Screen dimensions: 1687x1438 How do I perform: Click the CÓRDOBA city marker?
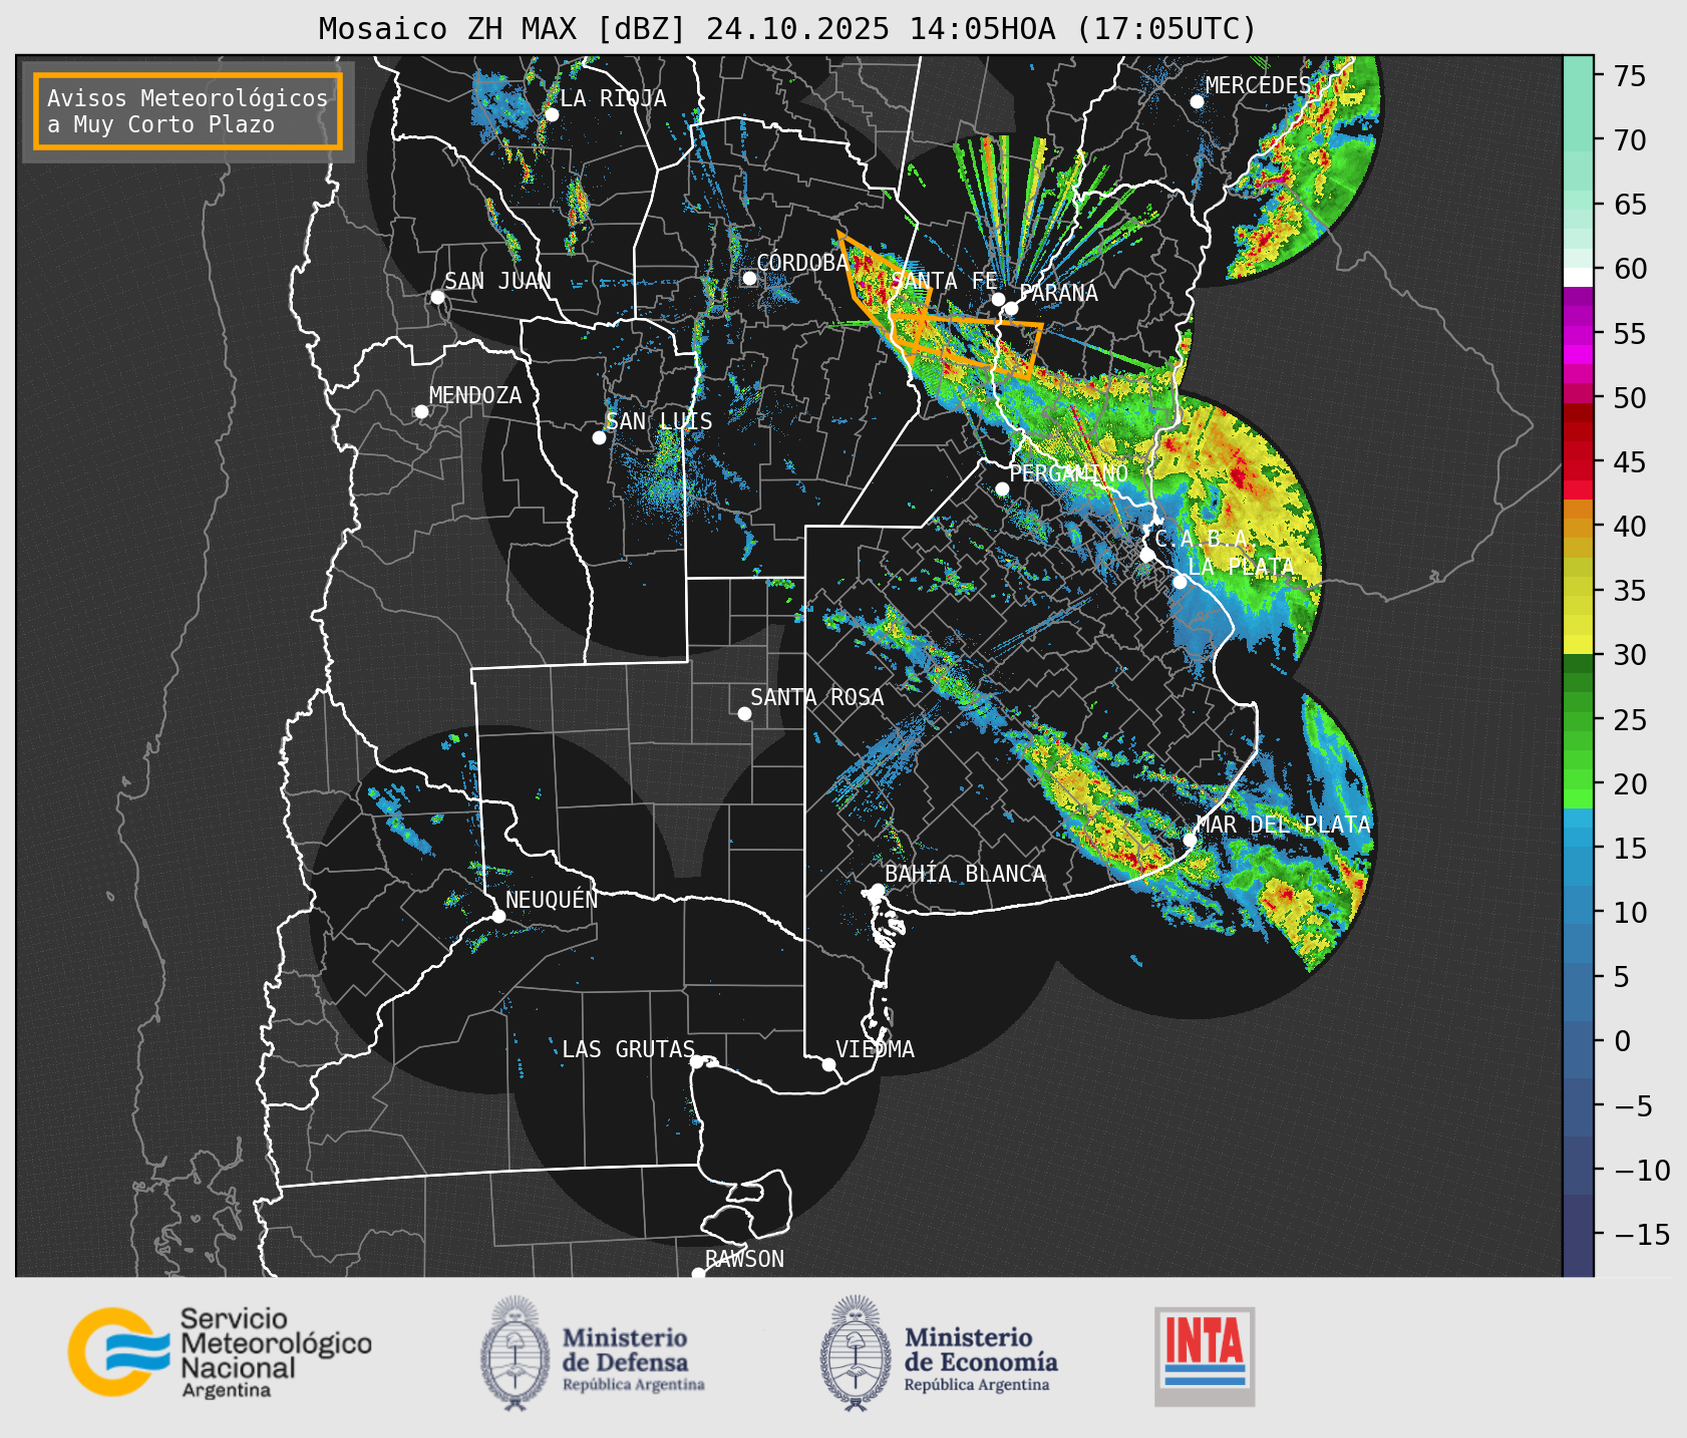coord(749,278)
